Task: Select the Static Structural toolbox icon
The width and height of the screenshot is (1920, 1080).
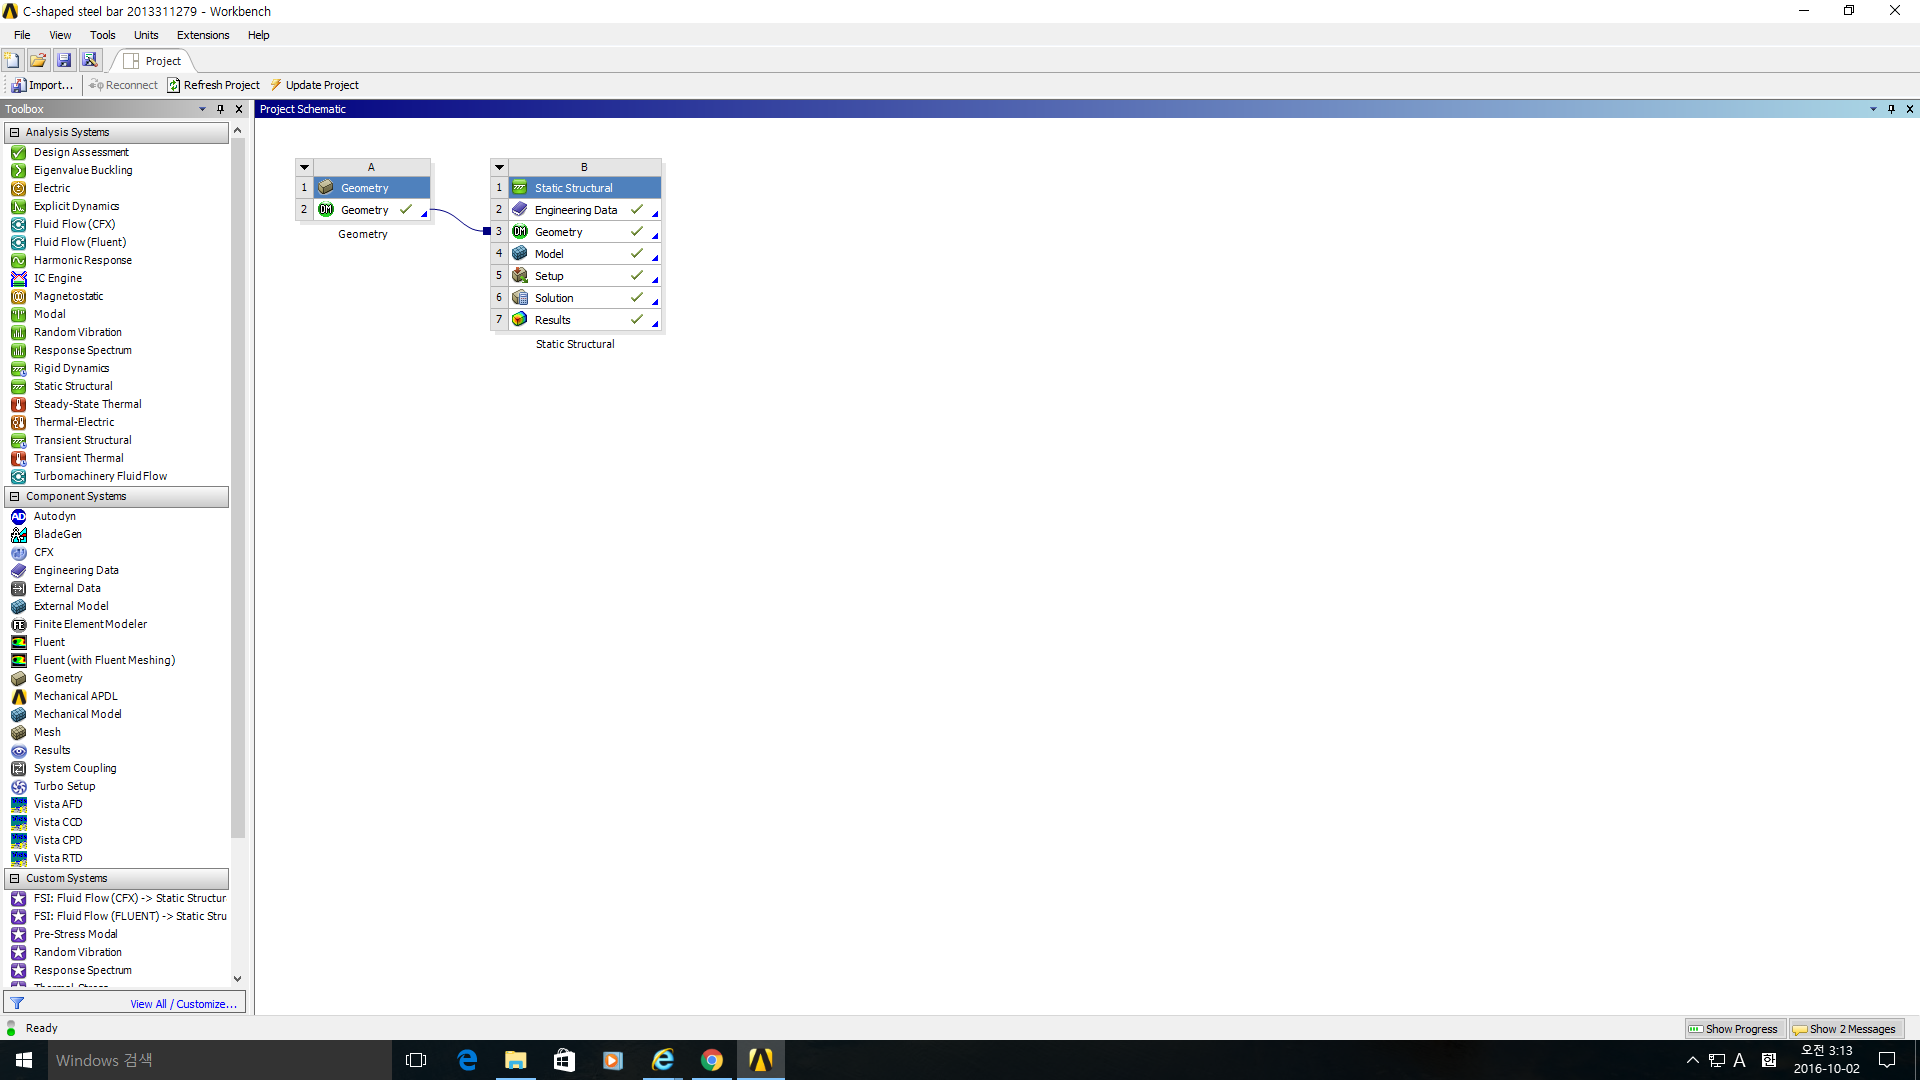Action: pyautogui.click(x=18, y=386)
